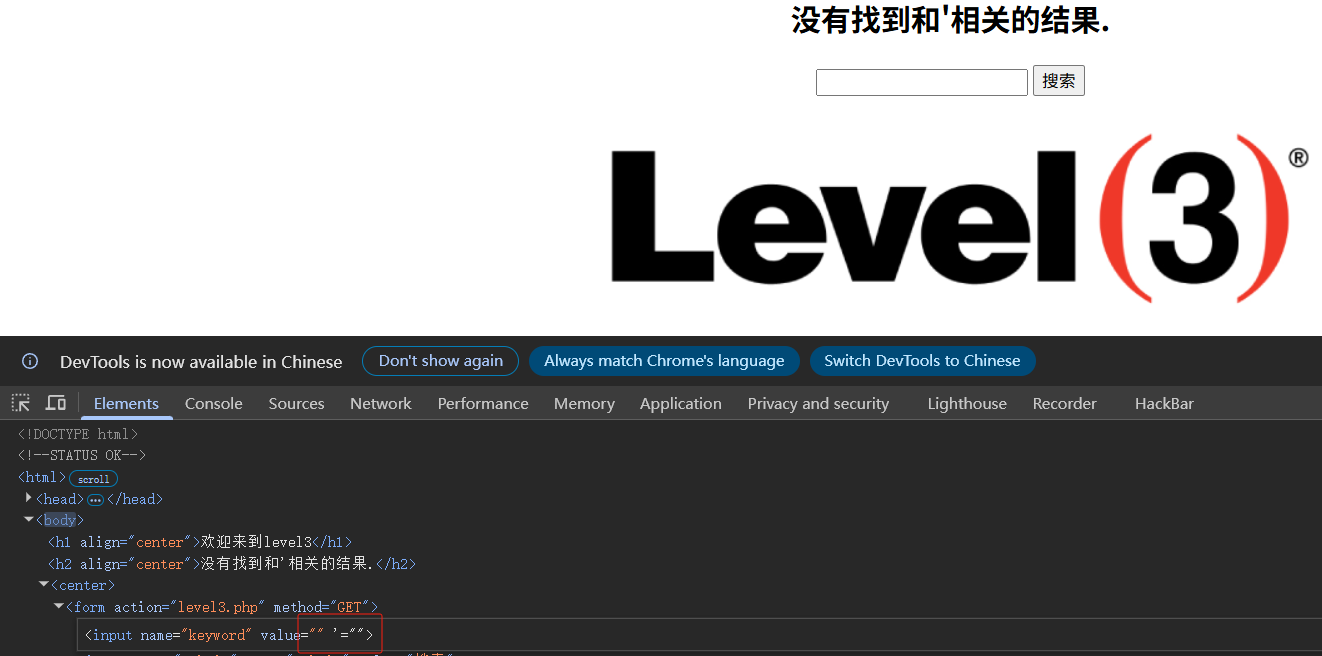Click the info icon in DevTools notice
1322x656 pixels.
pos(30,361)
